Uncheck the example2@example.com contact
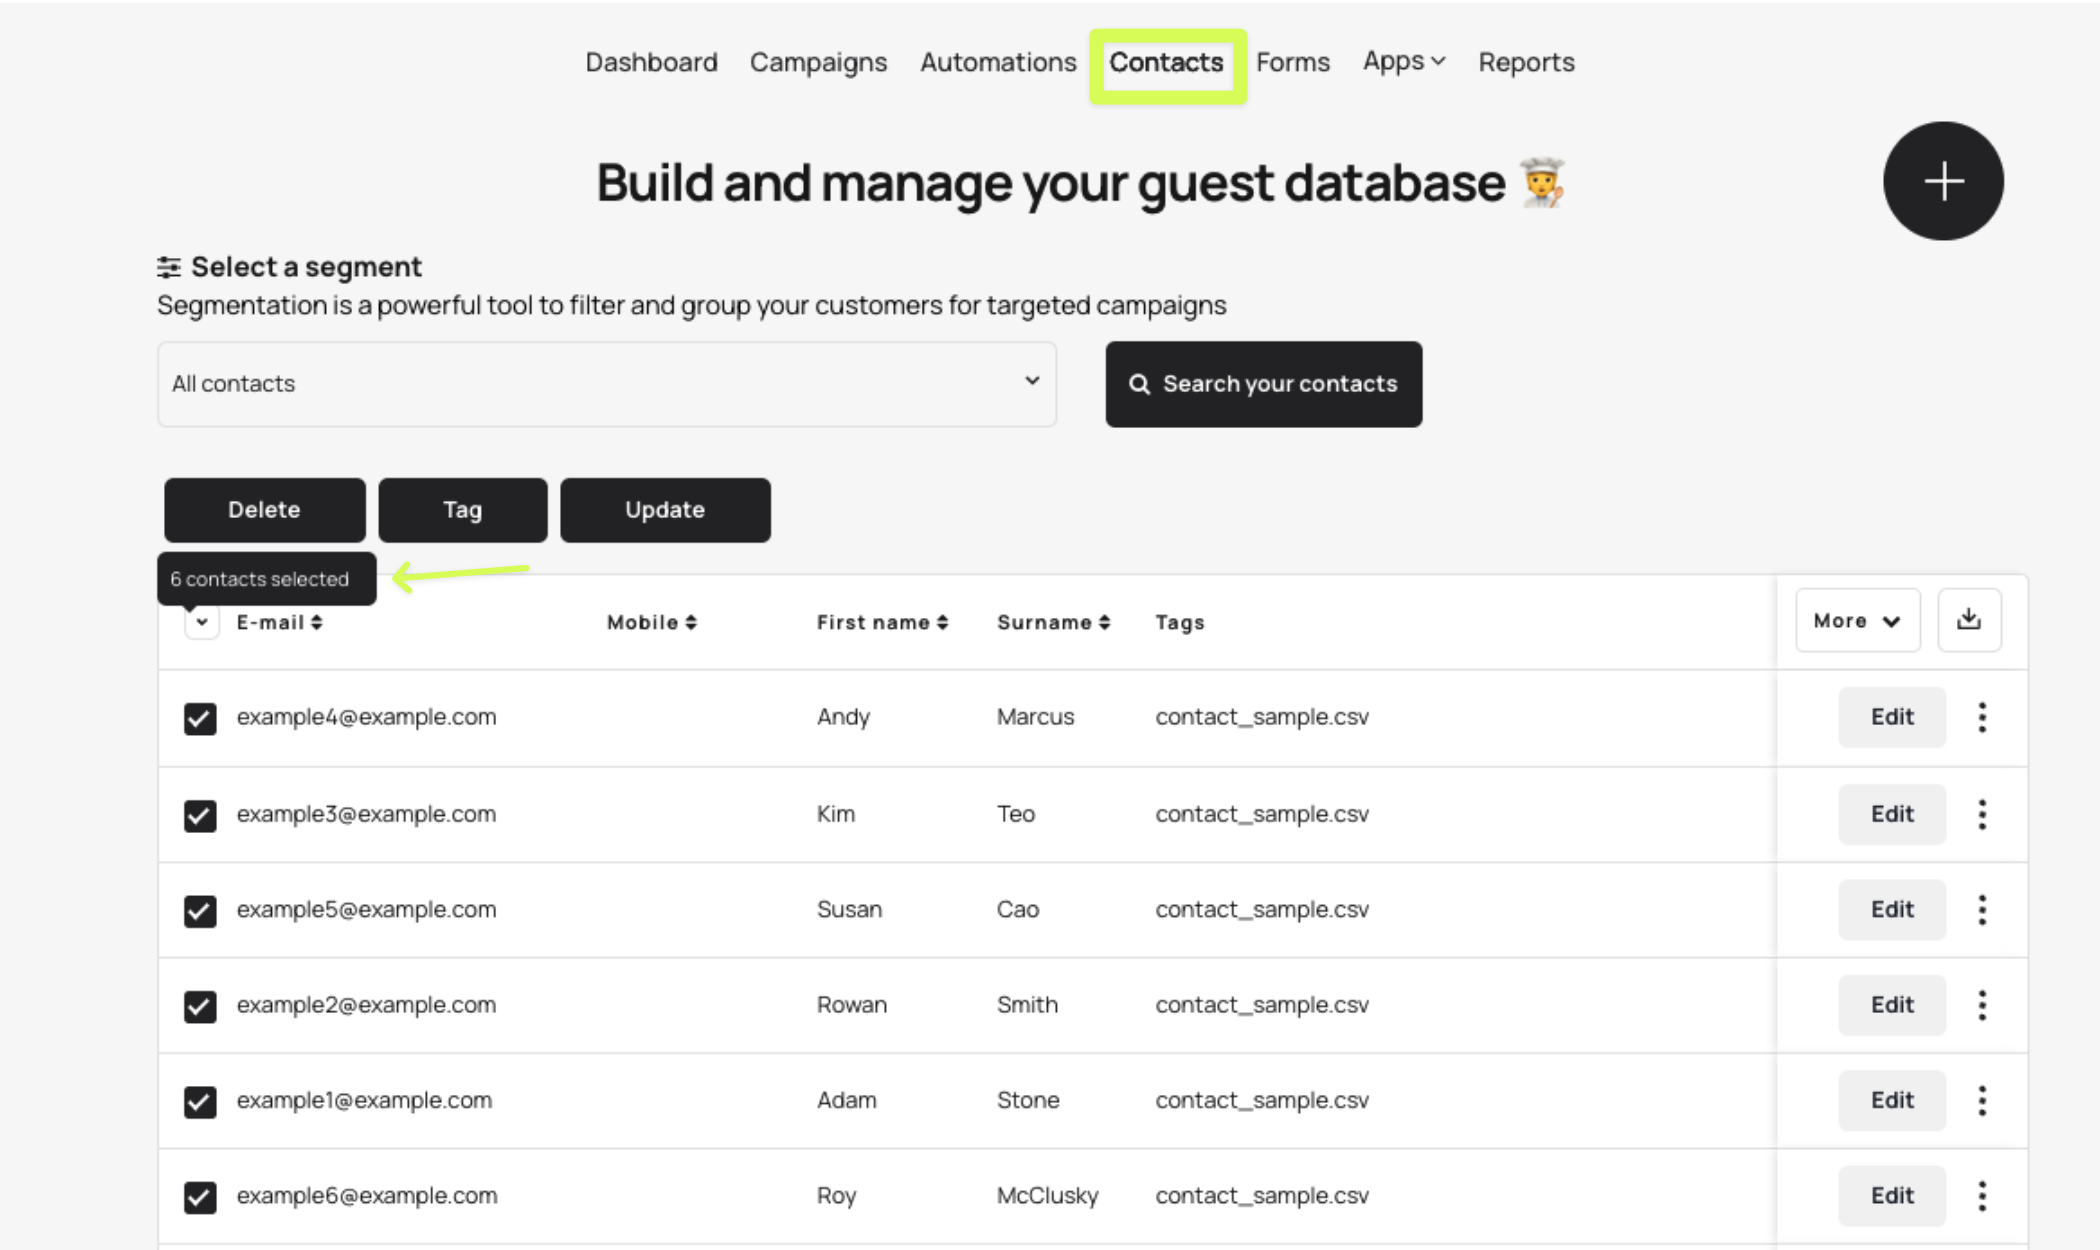 [200, 1006]
